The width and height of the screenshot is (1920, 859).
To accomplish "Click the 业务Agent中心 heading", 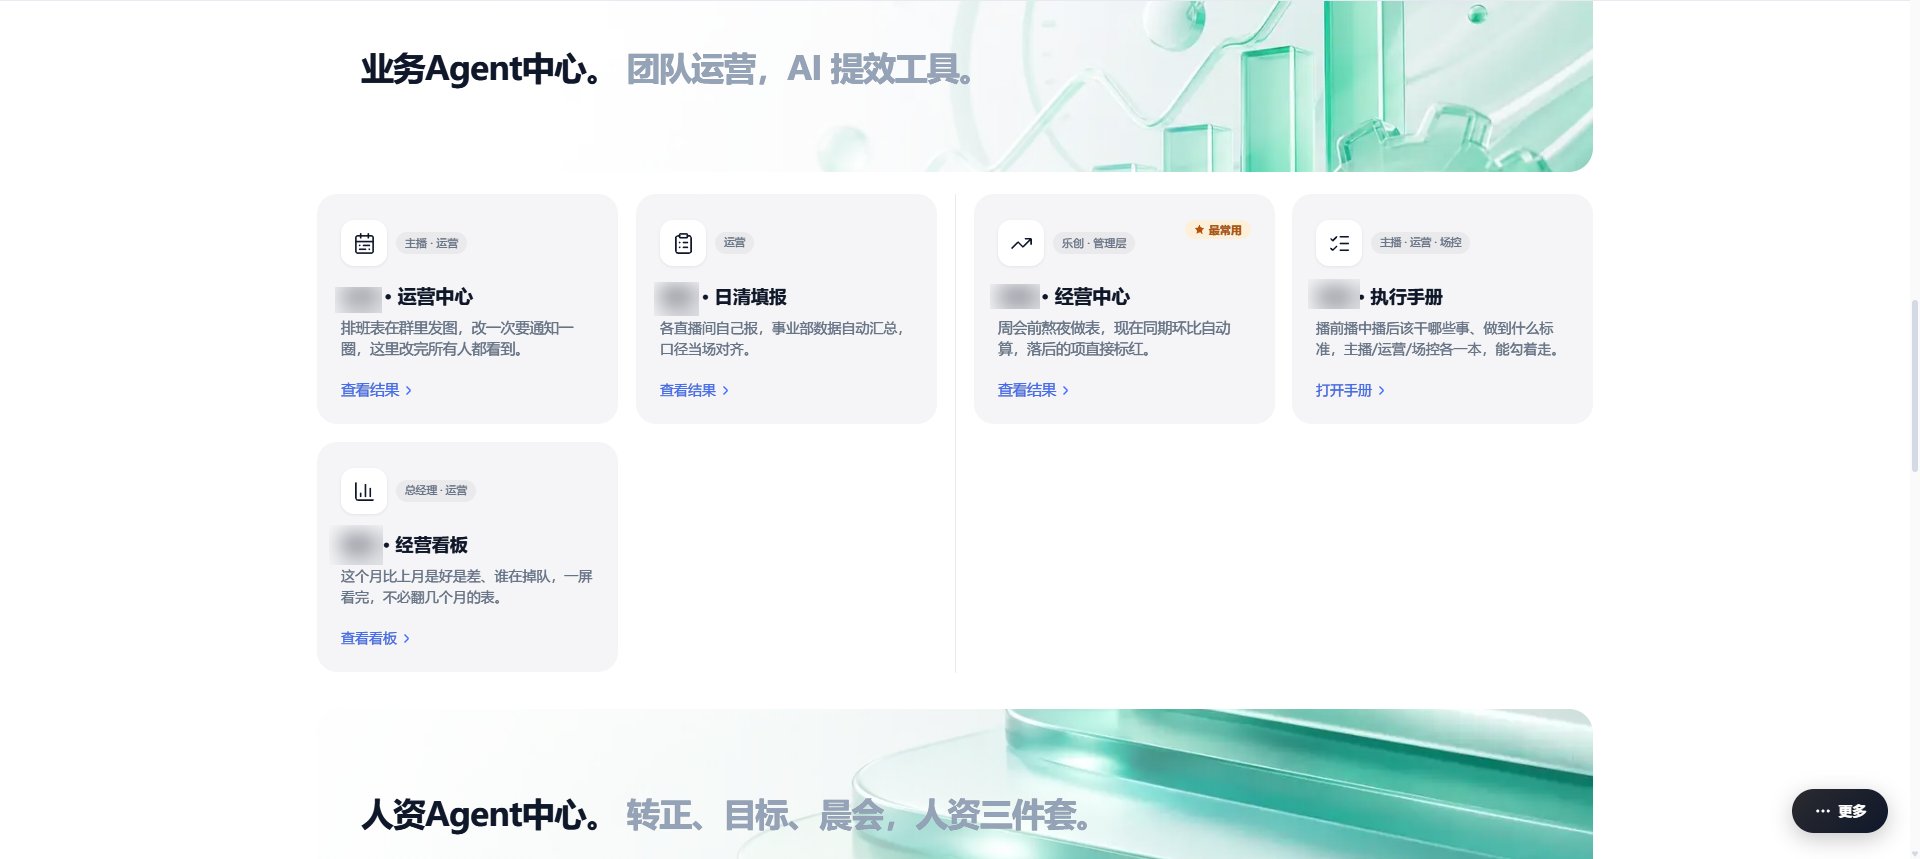I will point(481,69).
